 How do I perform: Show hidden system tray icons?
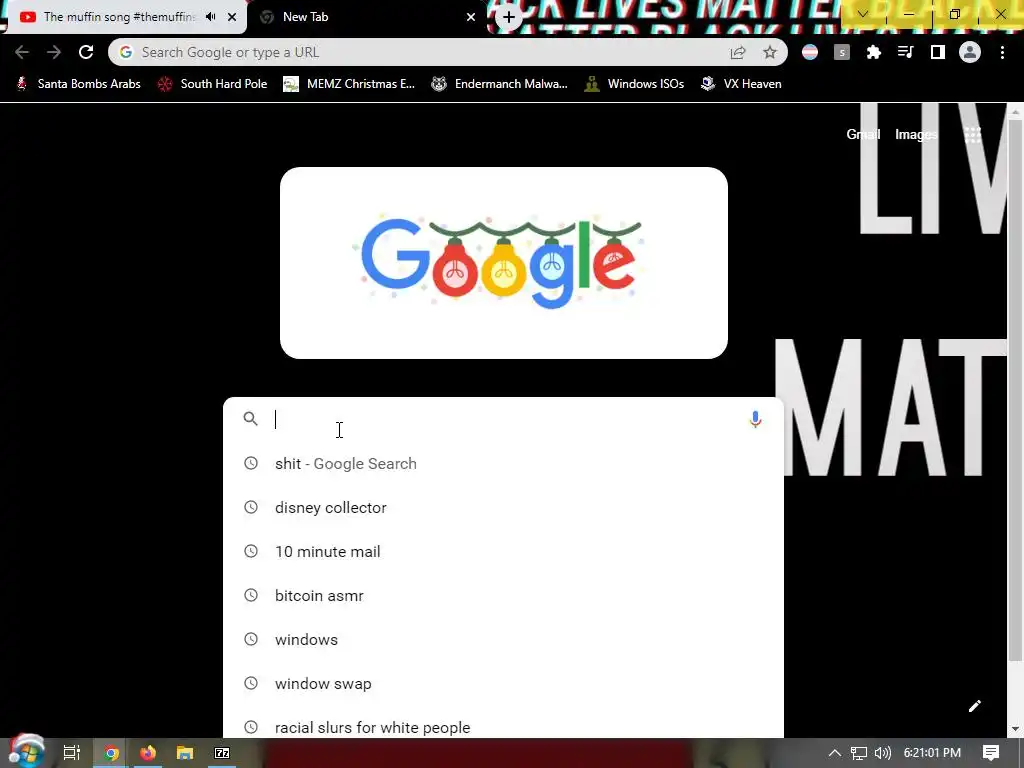pos(835,753)
